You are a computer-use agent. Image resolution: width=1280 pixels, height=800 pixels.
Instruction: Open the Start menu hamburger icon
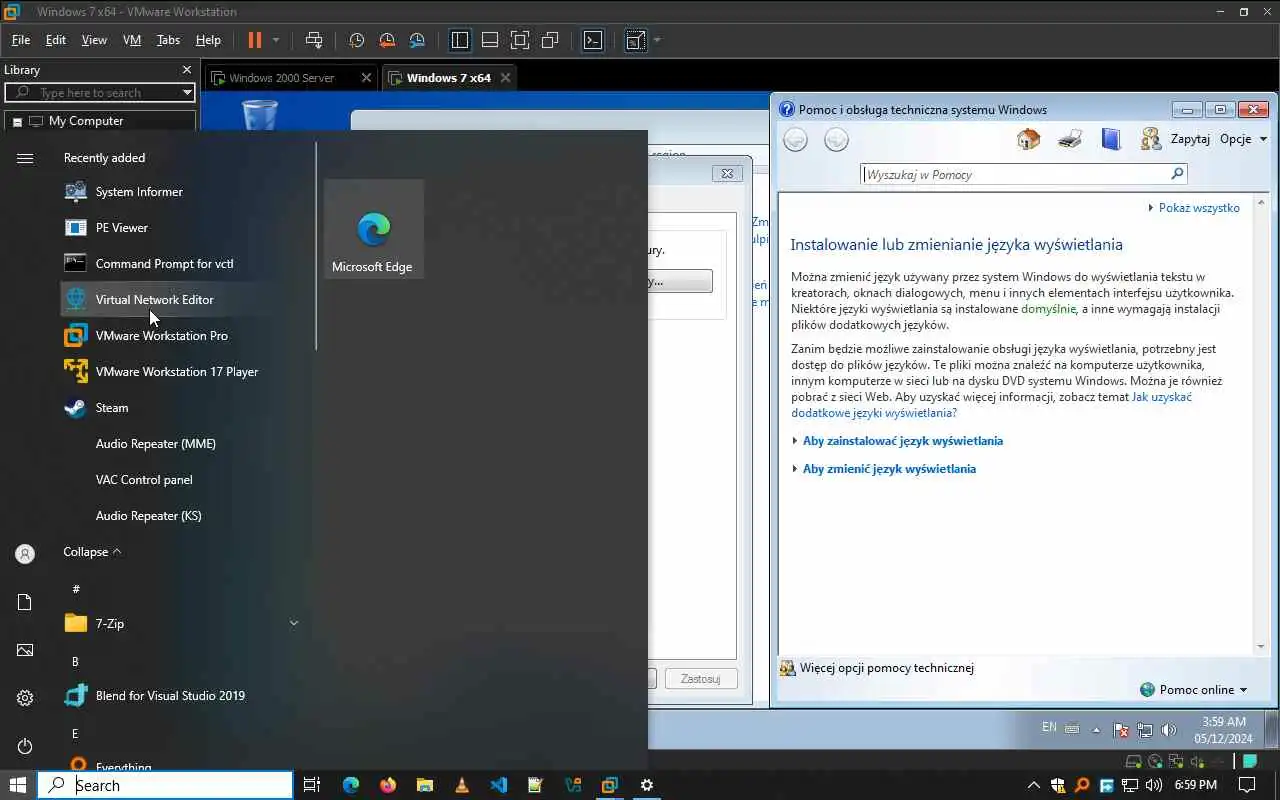25,158
